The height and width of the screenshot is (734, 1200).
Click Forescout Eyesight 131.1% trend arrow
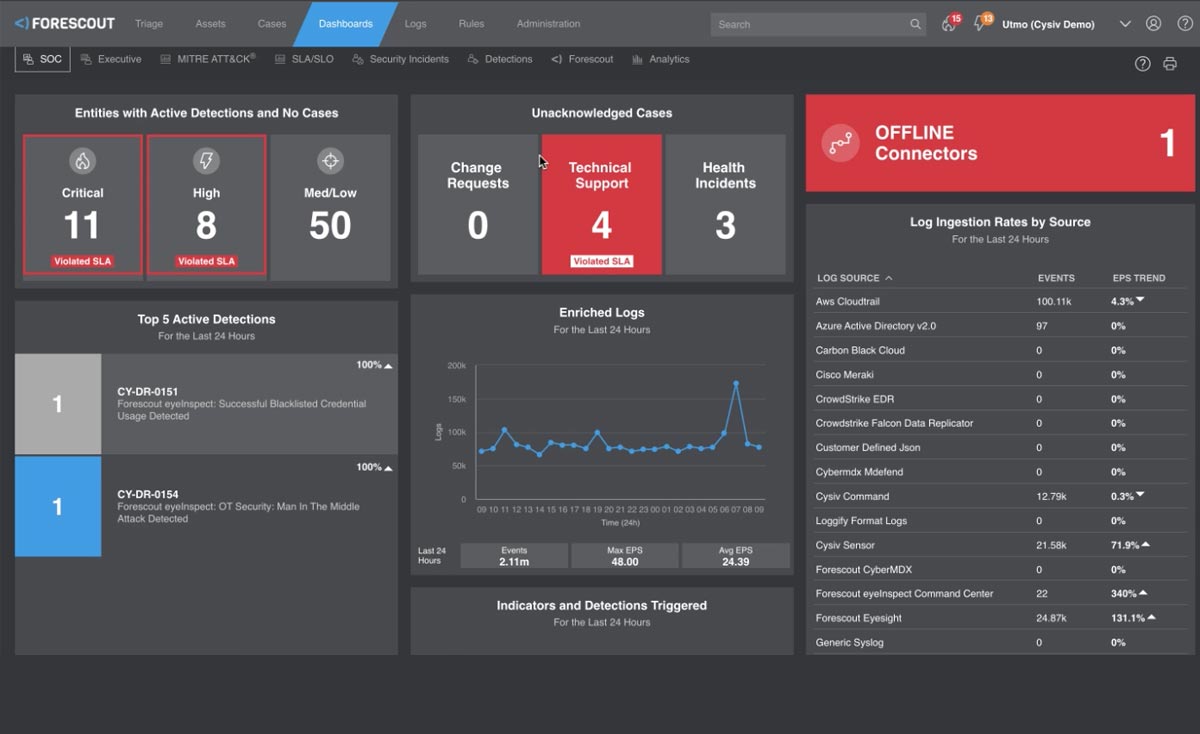1151,617
